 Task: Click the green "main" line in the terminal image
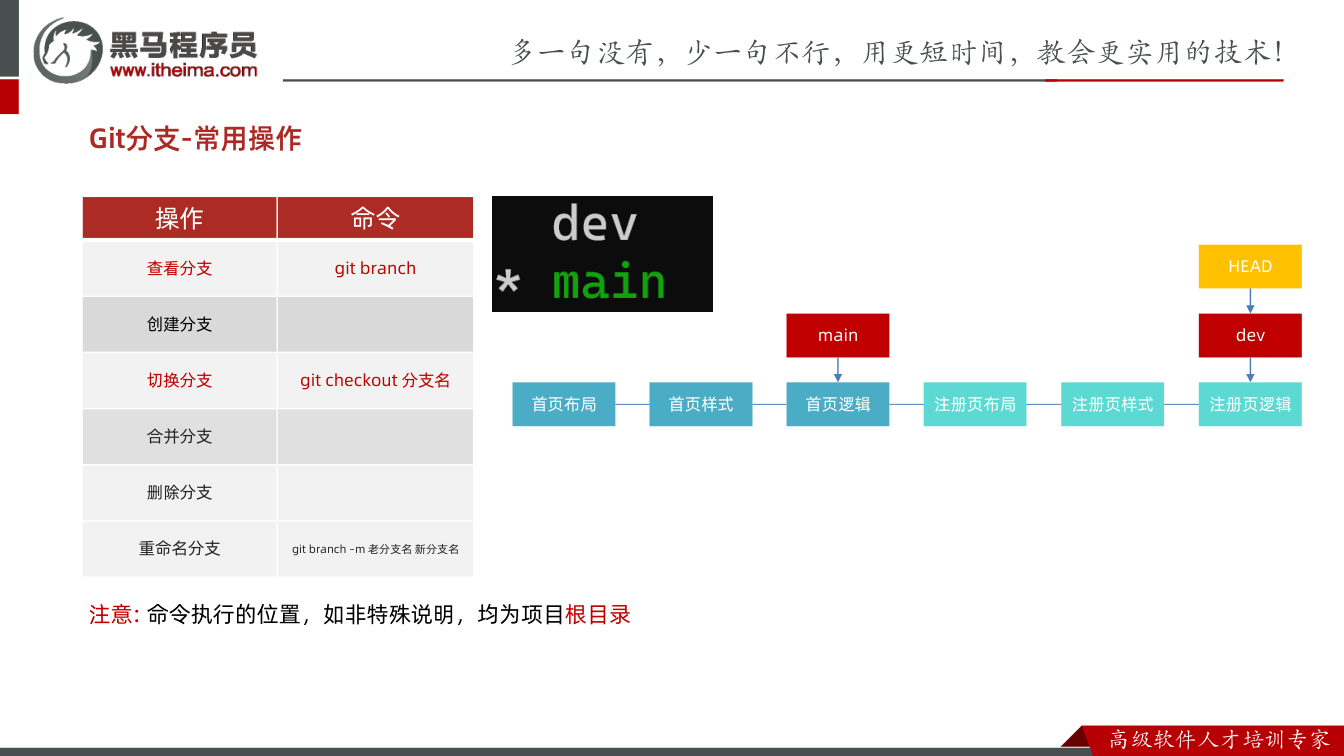coord(608,282)
